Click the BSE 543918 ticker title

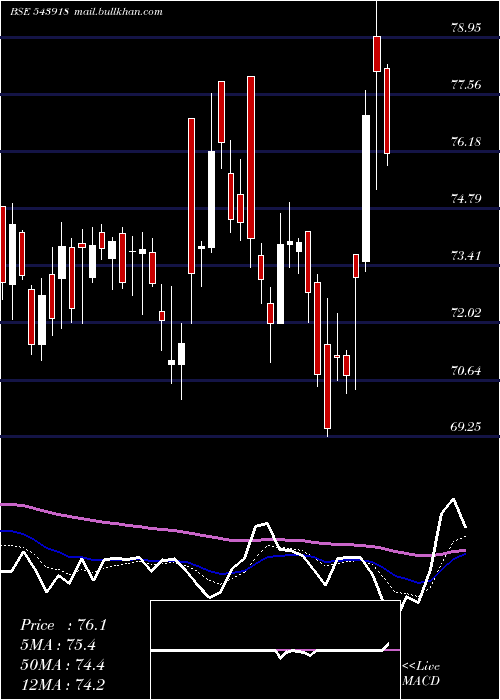click(39, 12)
